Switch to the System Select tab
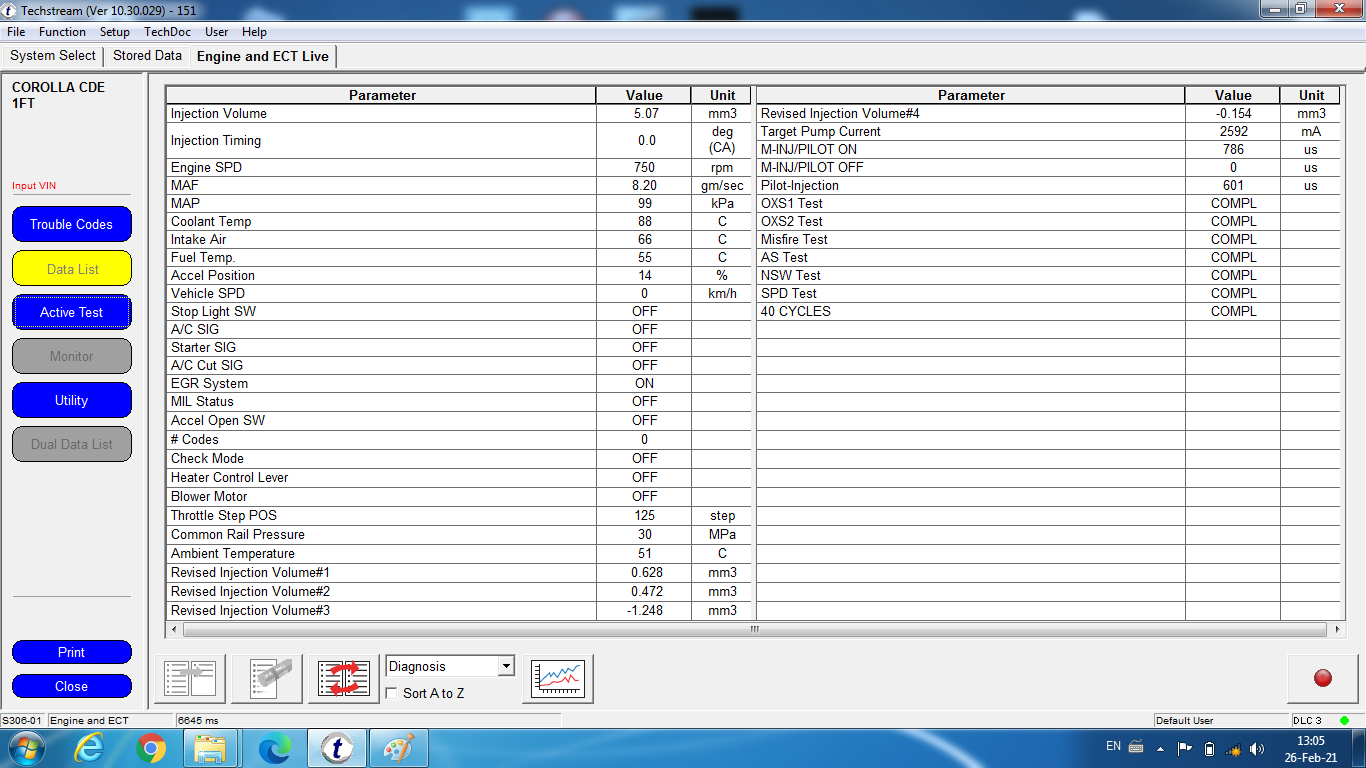Image resolution: width=1366 pixels, height=768 pixels. [53, 56]
